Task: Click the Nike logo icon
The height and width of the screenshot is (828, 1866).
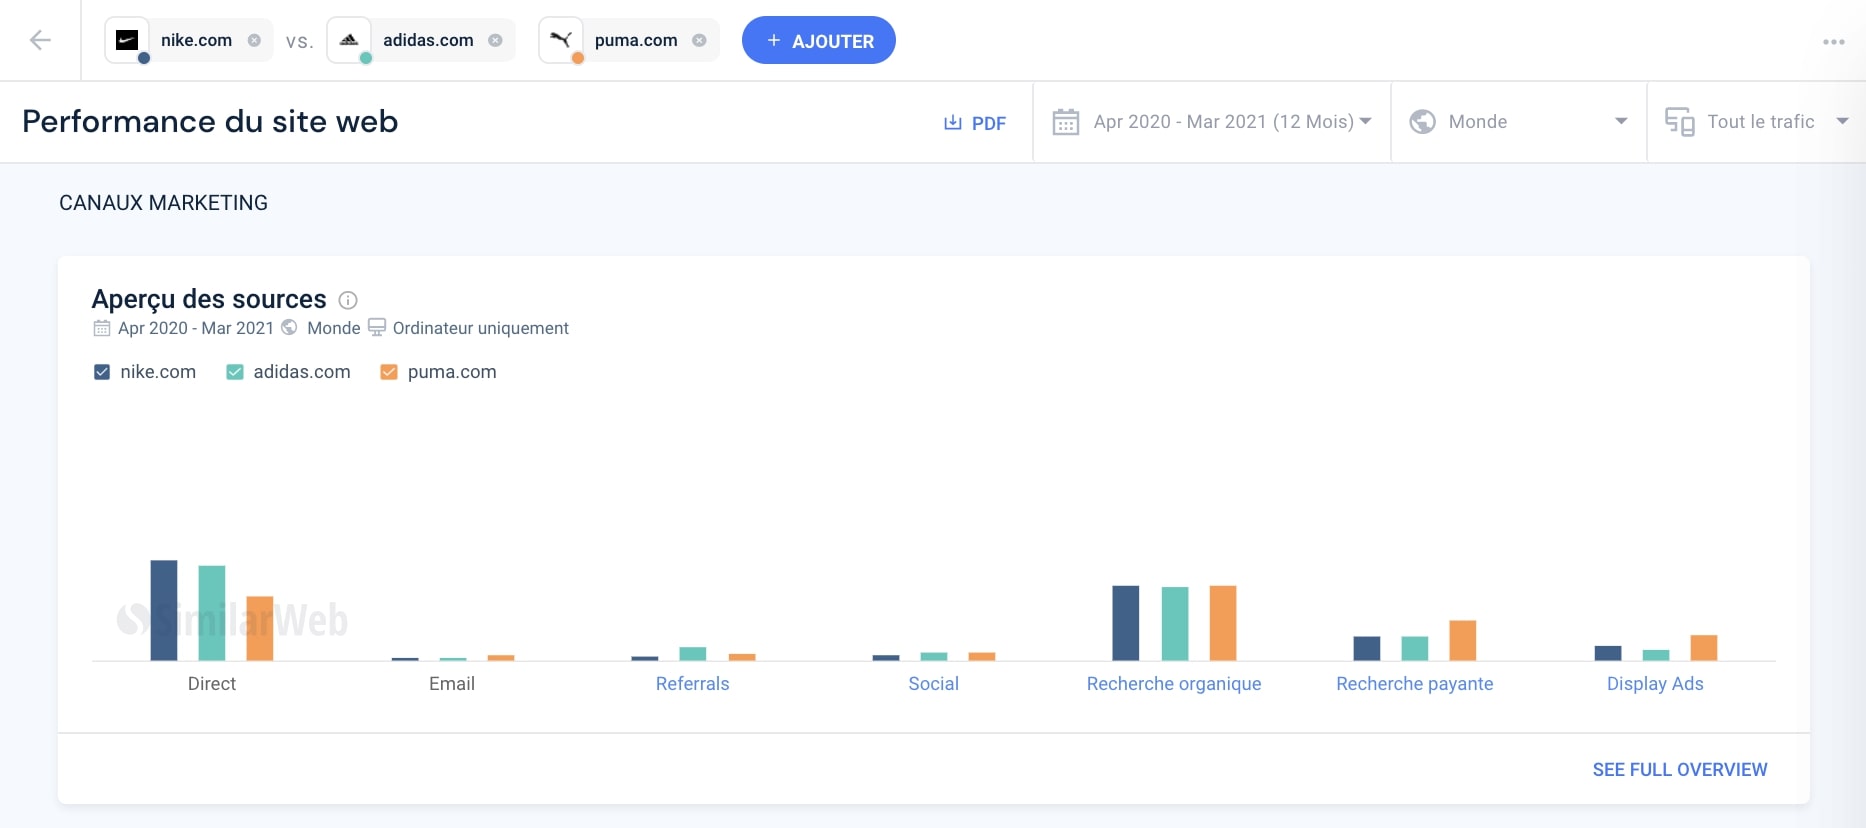Action: tap(127, 40)
